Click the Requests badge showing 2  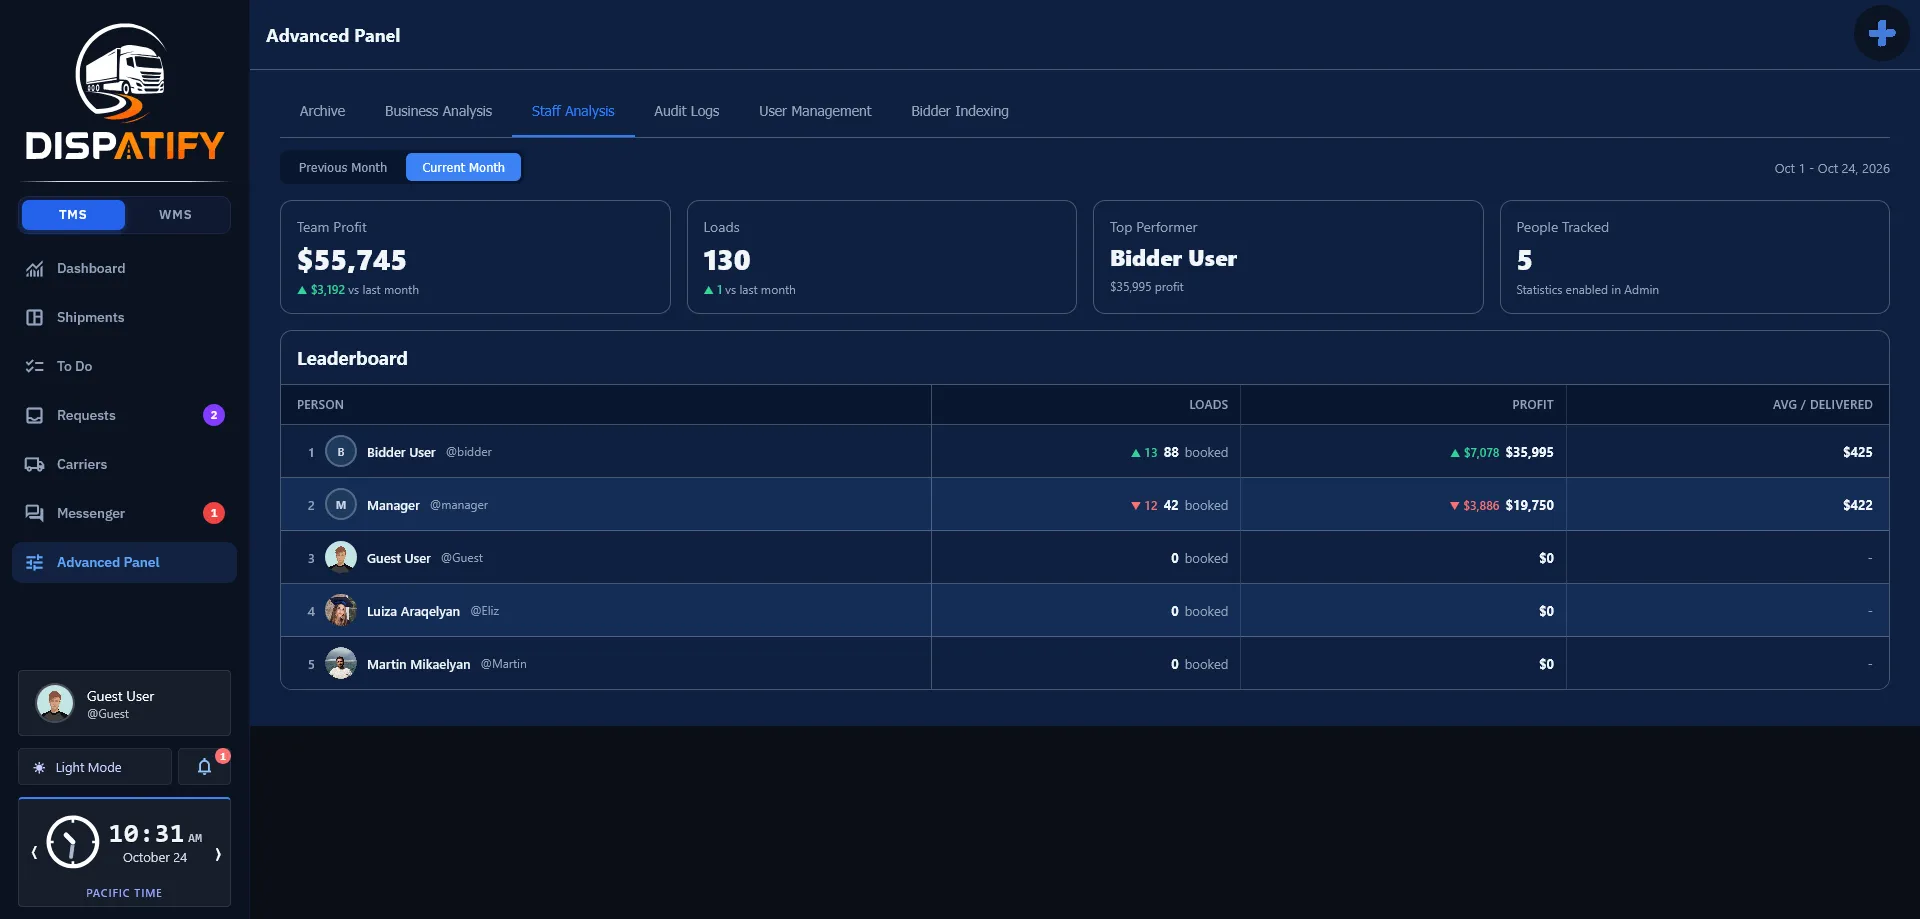click(214, 415)
